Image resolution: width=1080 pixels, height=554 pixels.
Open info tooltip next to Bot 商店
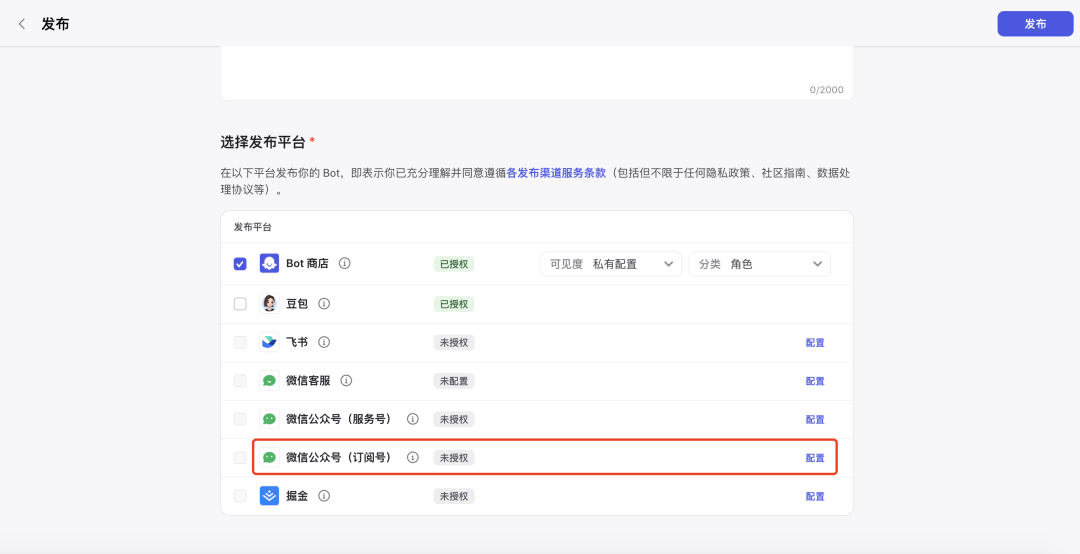point(345,263)
